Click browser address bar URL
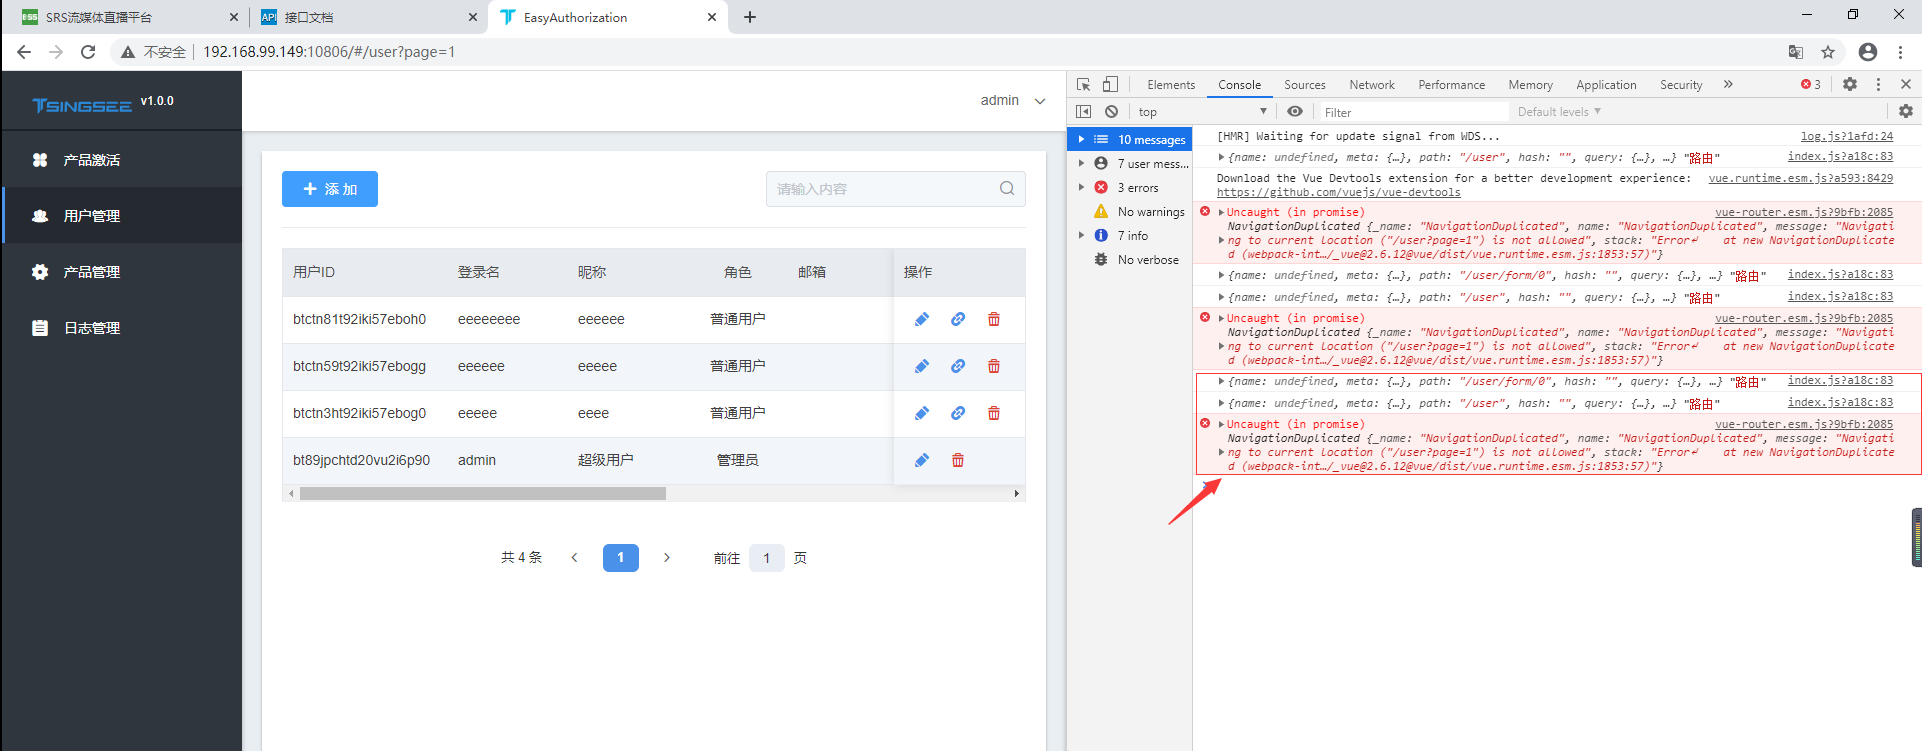This screenshot has height=751, width=1922. click(x=329, y=52)
